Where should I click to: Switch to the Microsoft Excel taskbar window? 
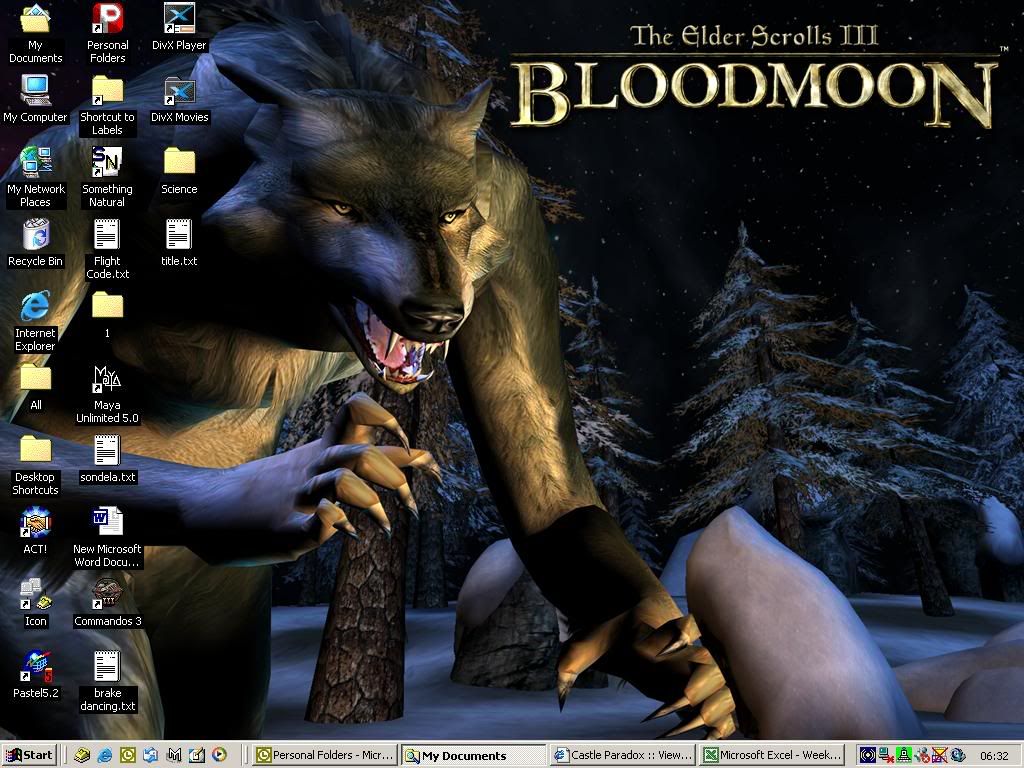pos(770,755)
